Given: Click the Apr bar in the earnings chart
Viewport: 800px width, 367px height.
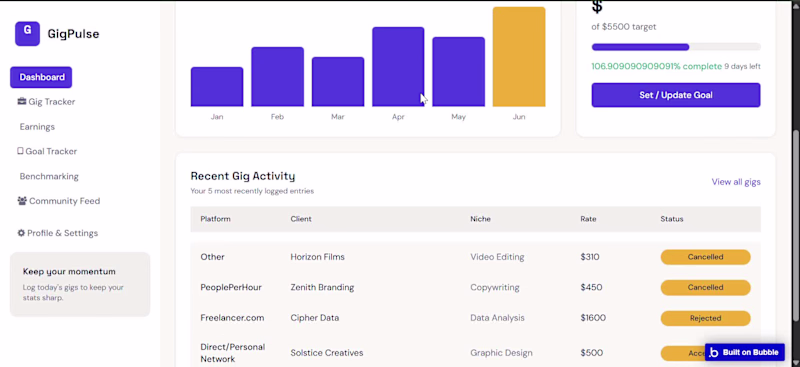Looking at the screenshot, I should click(x=398, y=67).
